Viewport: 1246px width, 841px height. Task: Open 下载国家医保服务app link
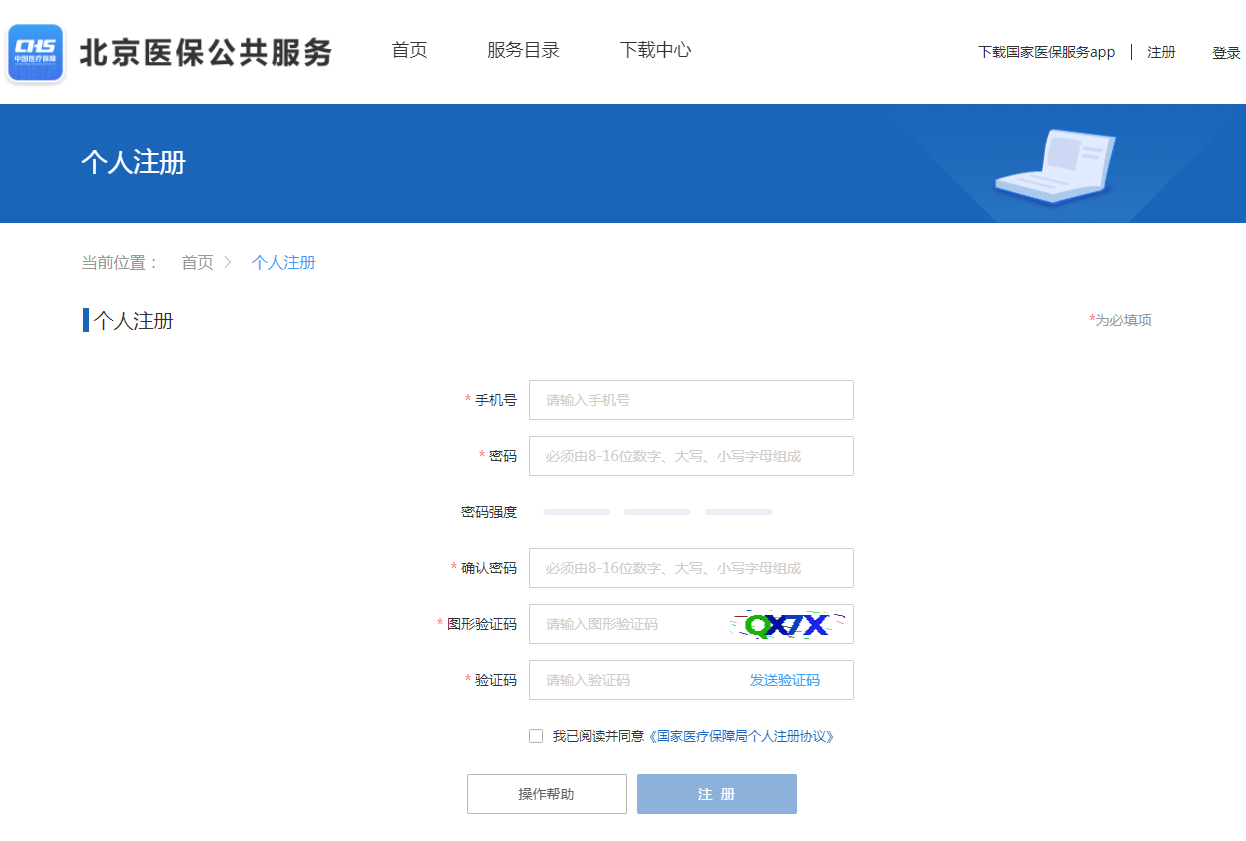[x=1046, y=52]
